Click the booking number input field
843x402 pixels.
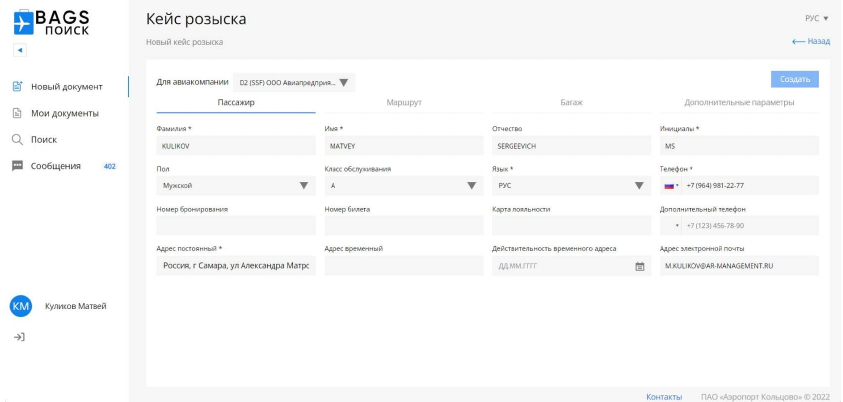coord(236,225)
